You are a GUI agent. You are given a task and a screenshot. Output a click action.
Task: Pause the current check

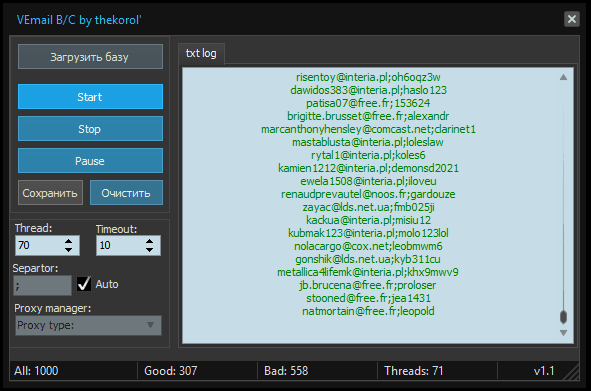click(x=90, y=161)
